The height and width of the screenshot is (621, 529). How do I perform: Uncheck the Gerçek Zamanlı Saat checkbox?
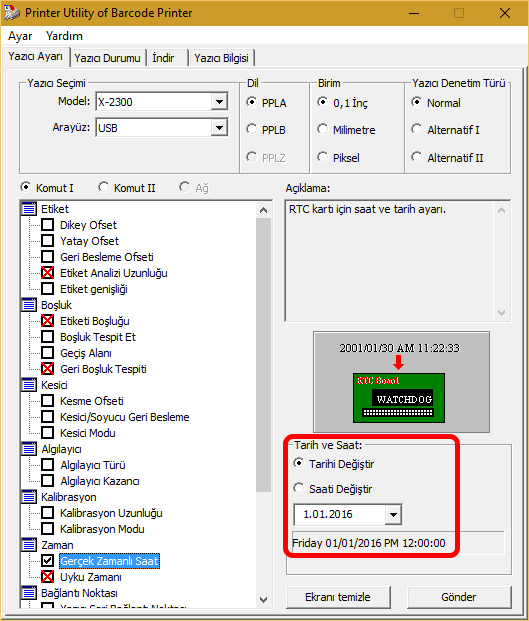click(48, 561)
